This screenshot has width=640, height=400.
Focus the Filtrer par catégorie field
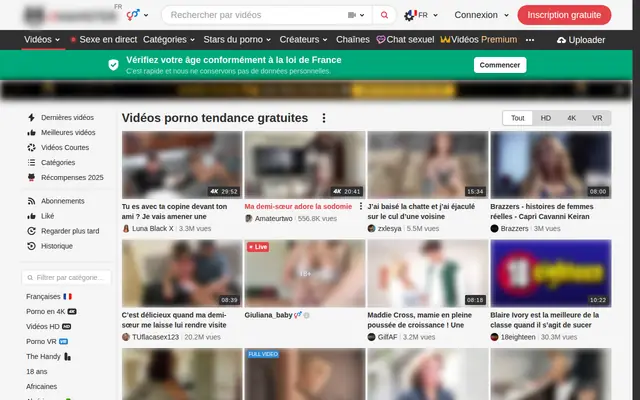(66, 278)
